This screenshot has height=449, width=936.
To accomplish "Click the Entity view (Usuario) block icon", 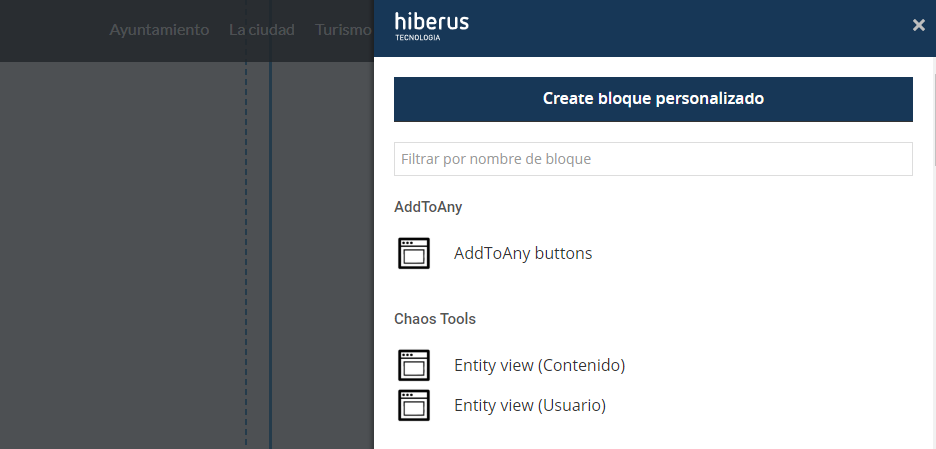I will (413, 405).
